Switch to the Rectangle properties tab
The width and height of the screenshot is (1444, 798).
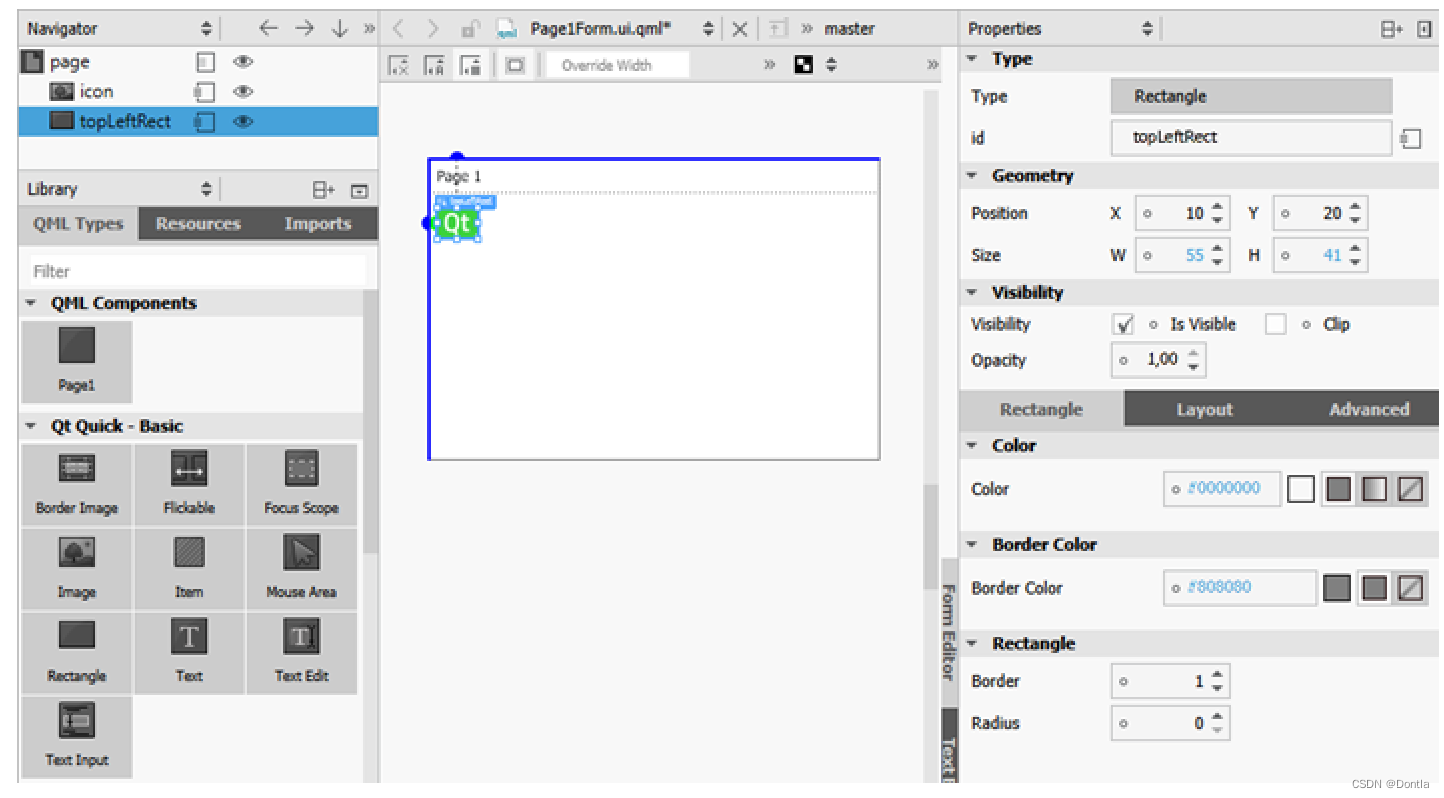click(x=1041, y=410)
